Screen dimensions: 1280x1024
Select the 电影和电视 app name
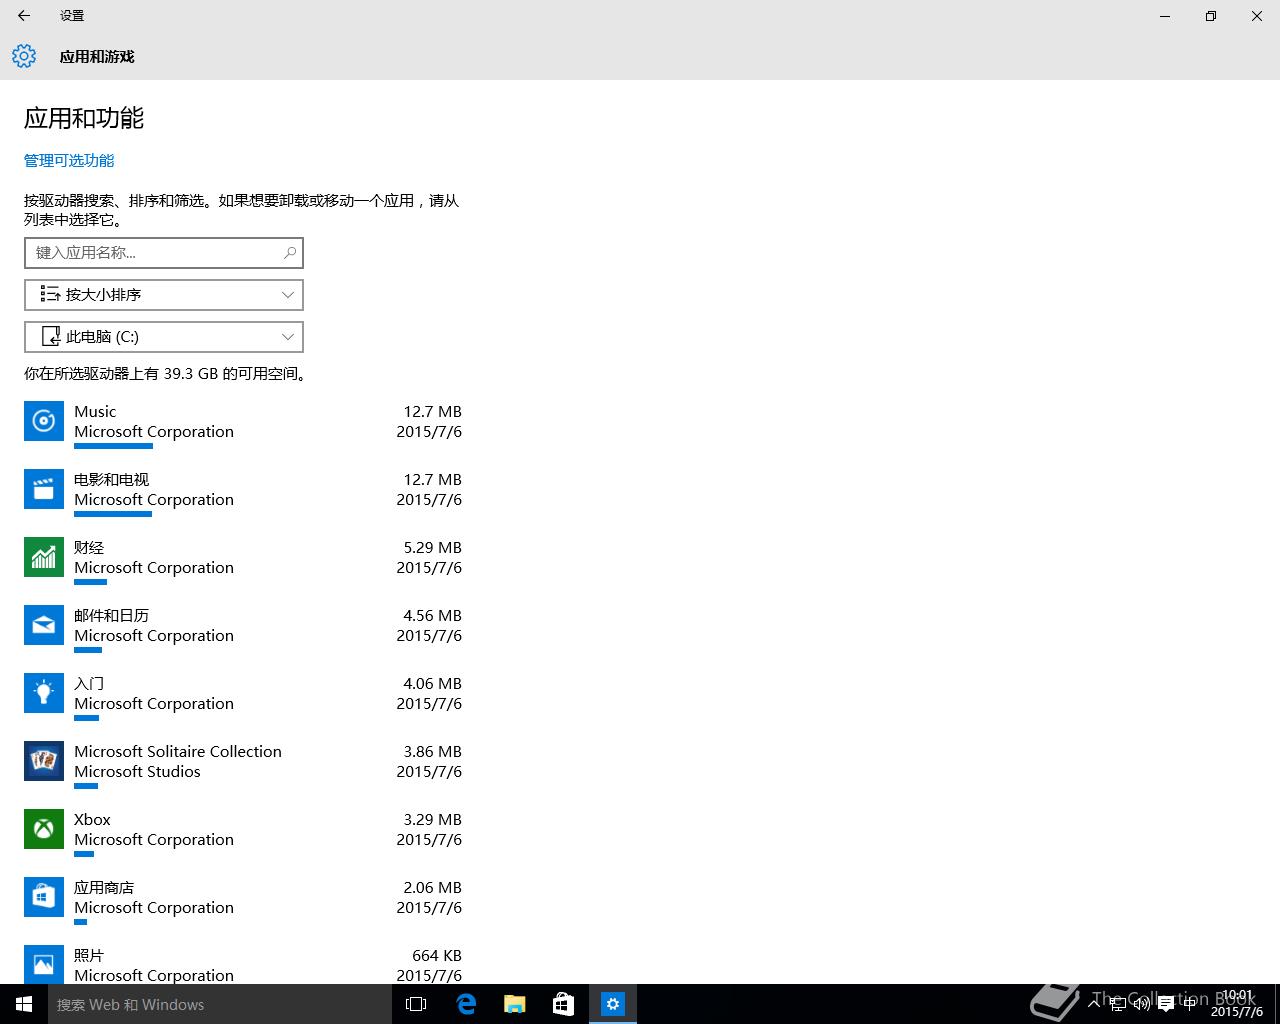[x=111, y=479]
